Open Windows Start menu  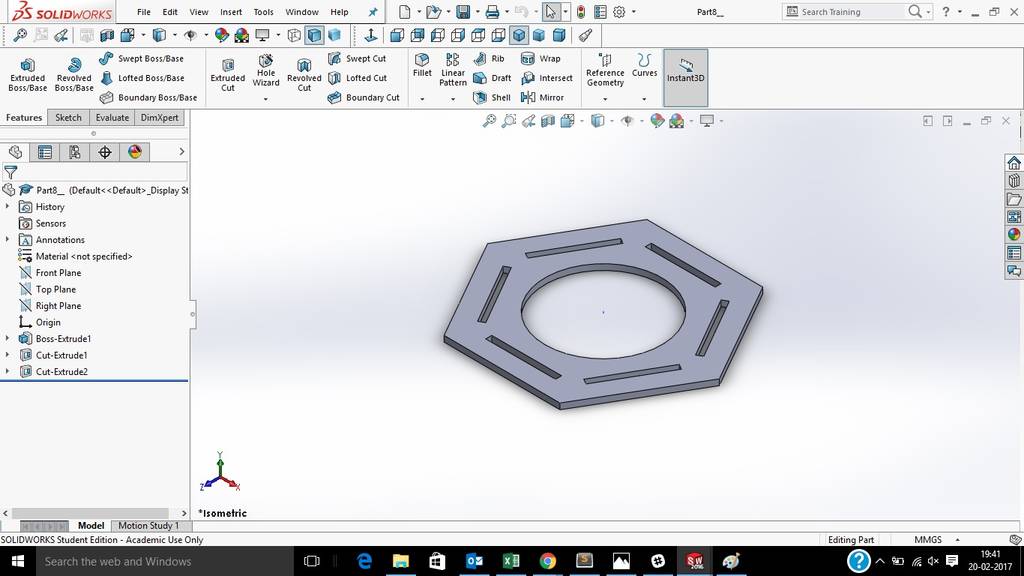(x=18, y=561)
